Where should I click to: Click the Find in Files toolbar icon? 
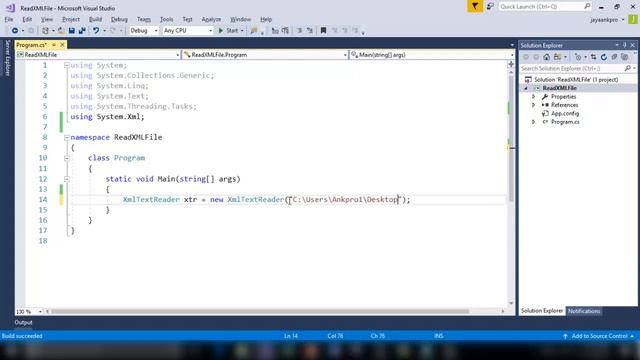coord(253,31)
